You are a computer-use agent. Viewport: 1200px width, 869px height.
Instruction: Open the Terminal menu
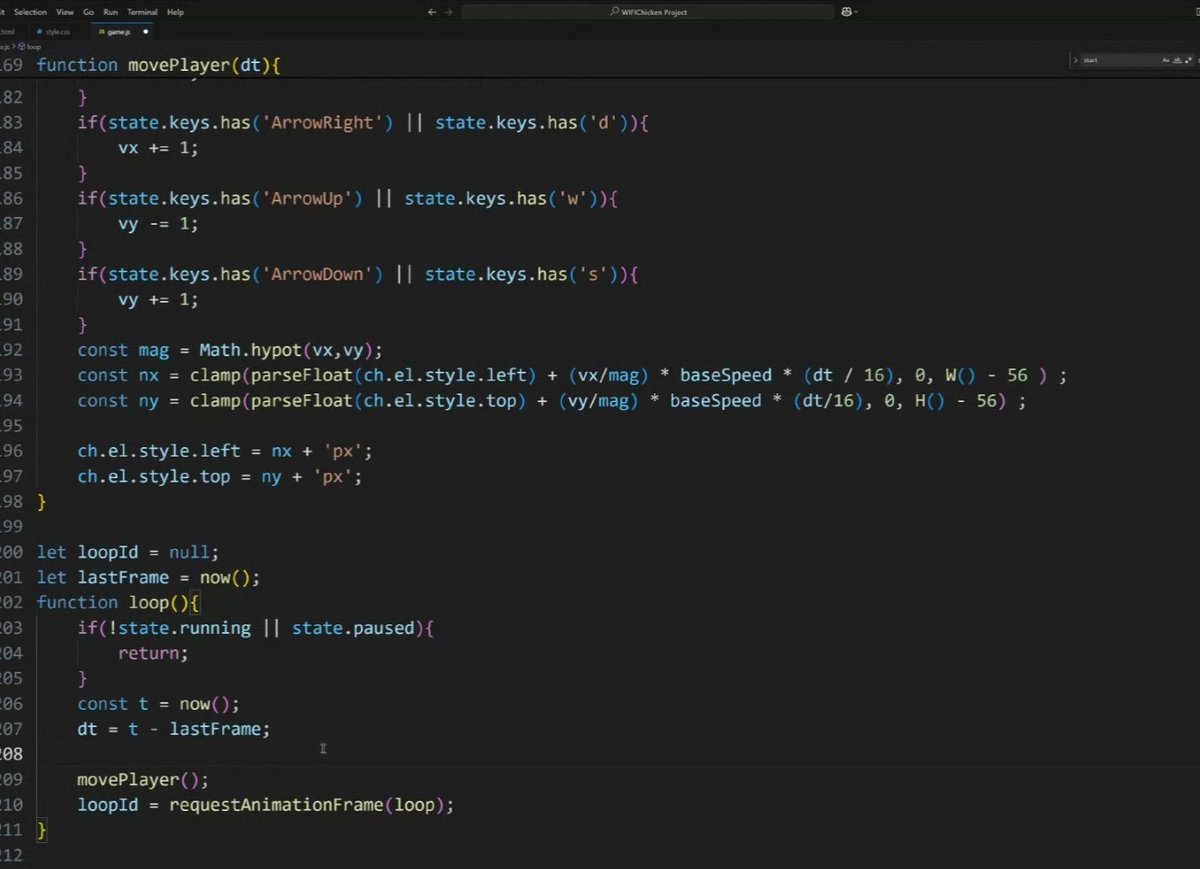click(142, 11)
